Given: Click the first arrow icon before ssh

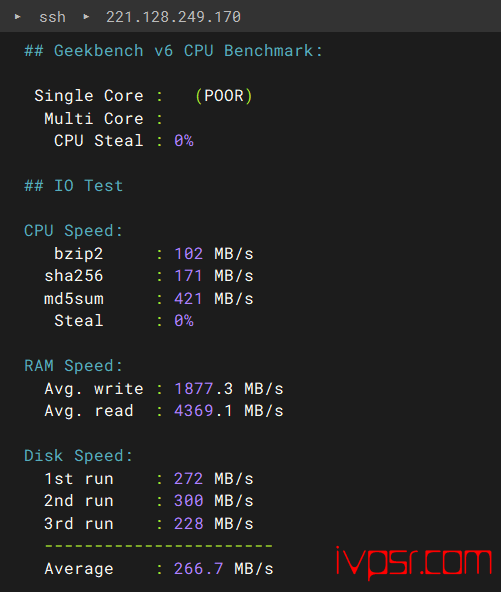Looking at the screenshot, I should point(17,17).
